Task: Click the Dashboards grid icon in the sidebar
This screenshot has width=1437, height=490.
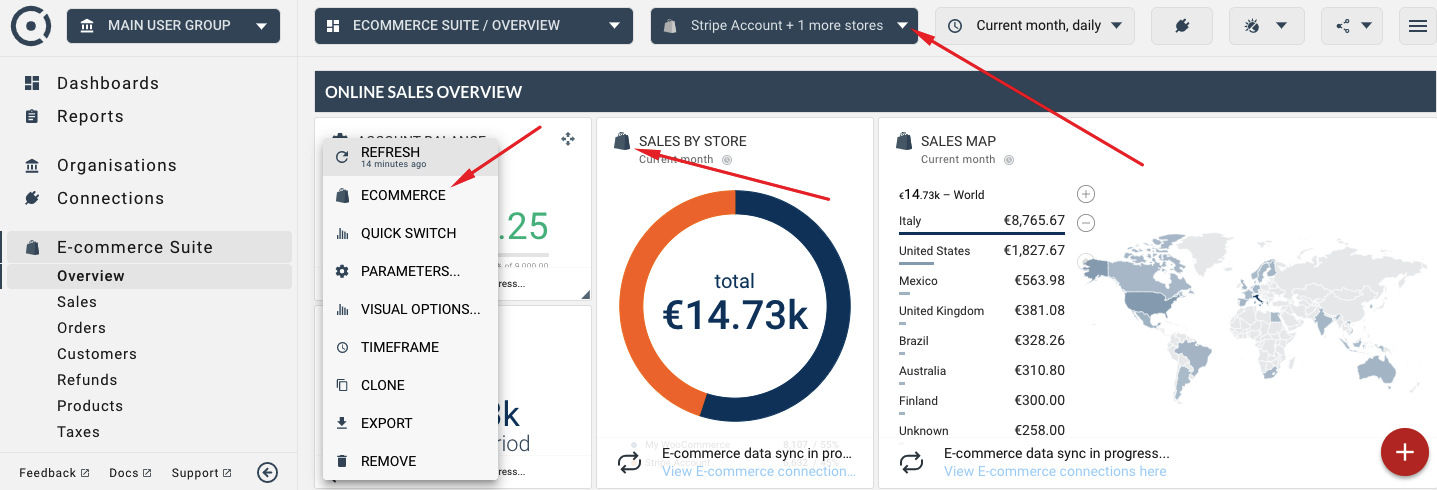Action: coord(32,83)
